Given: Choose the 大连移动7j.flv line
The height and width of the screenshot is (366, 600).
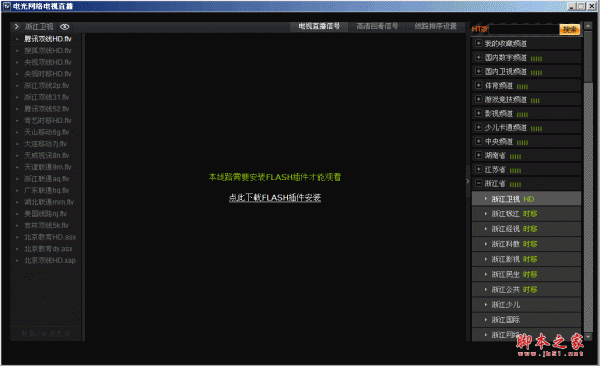Looking at the screenshot, I should (46, 144).
